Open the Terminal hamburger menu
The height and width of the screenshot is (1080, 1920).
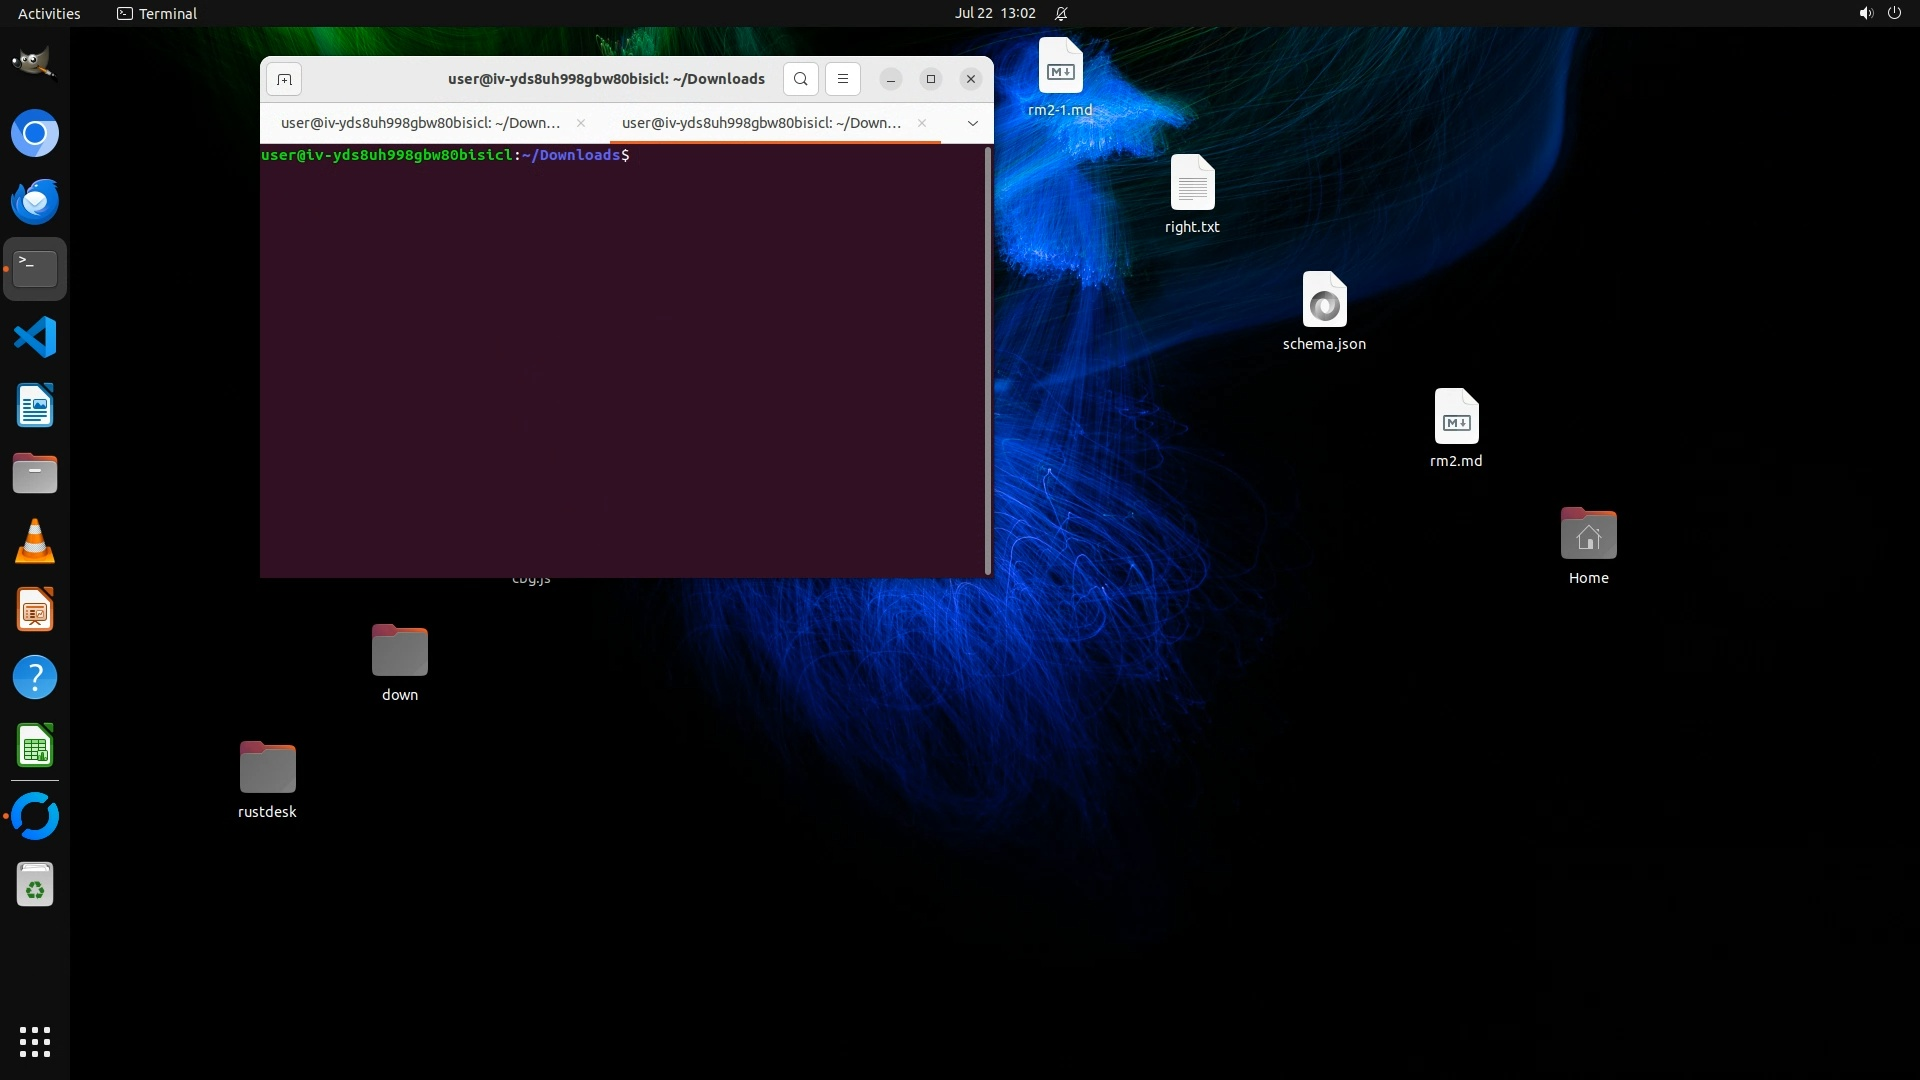[842, 79]
